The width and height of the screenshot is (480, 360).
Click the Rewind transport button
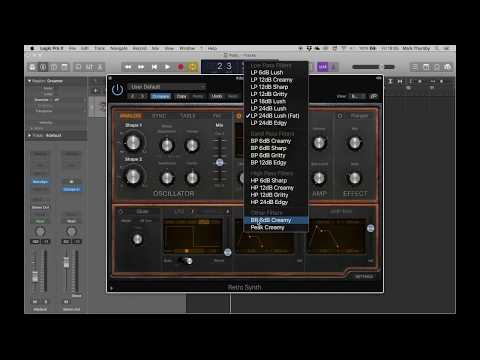(128, 67)
